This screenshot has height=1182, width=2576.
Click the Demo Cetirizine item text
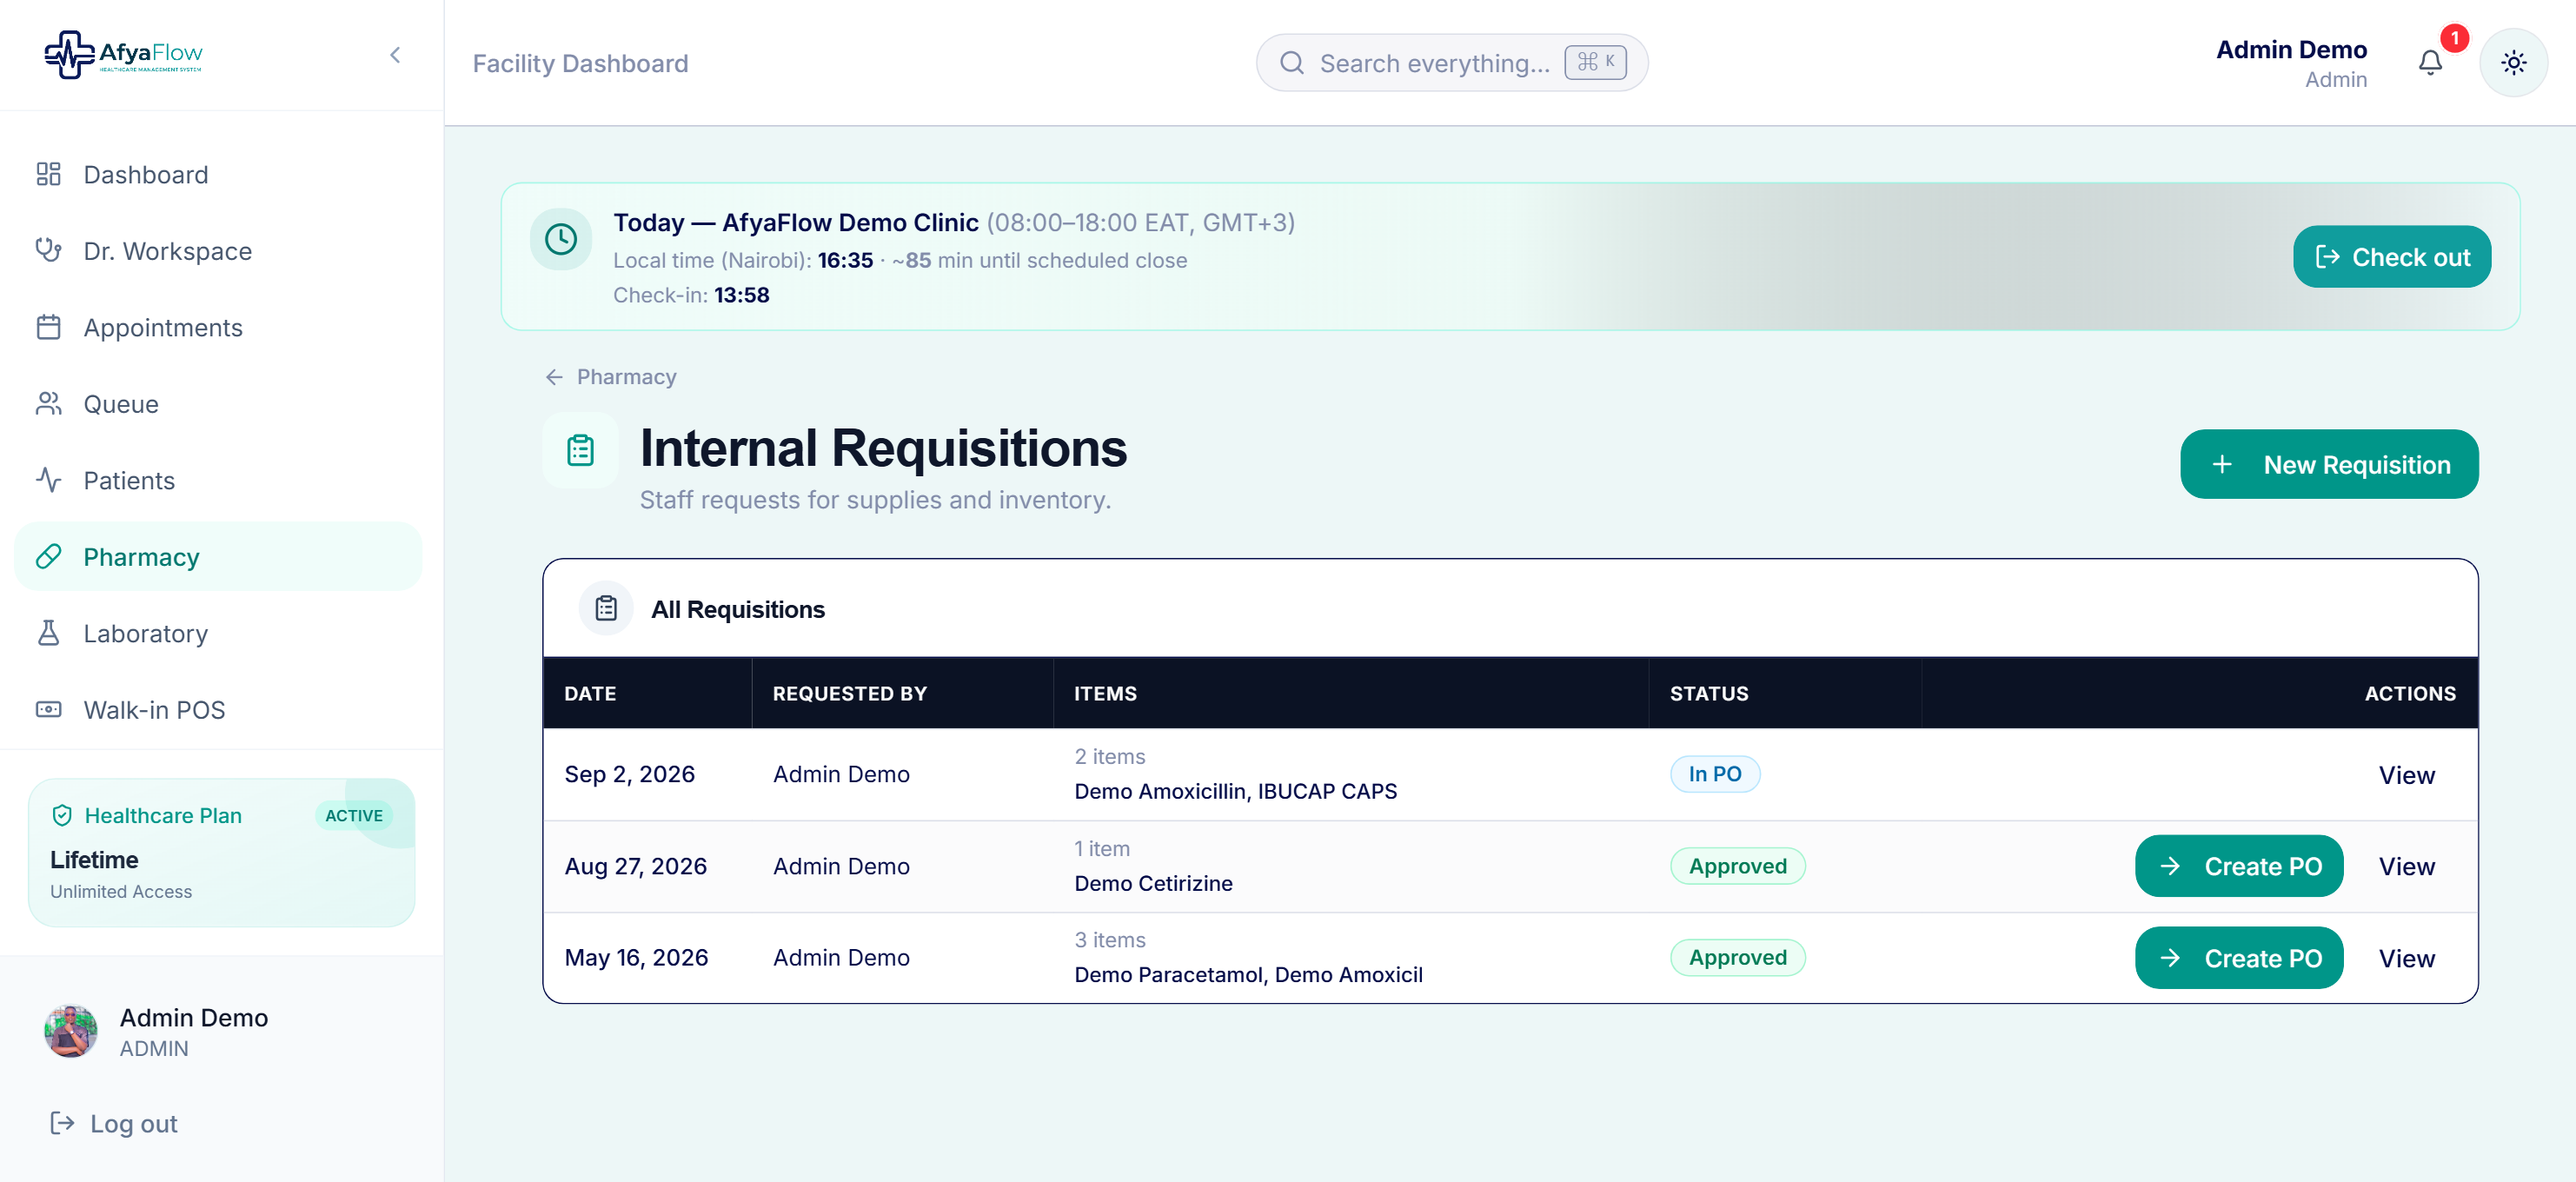coord(1153,883)
